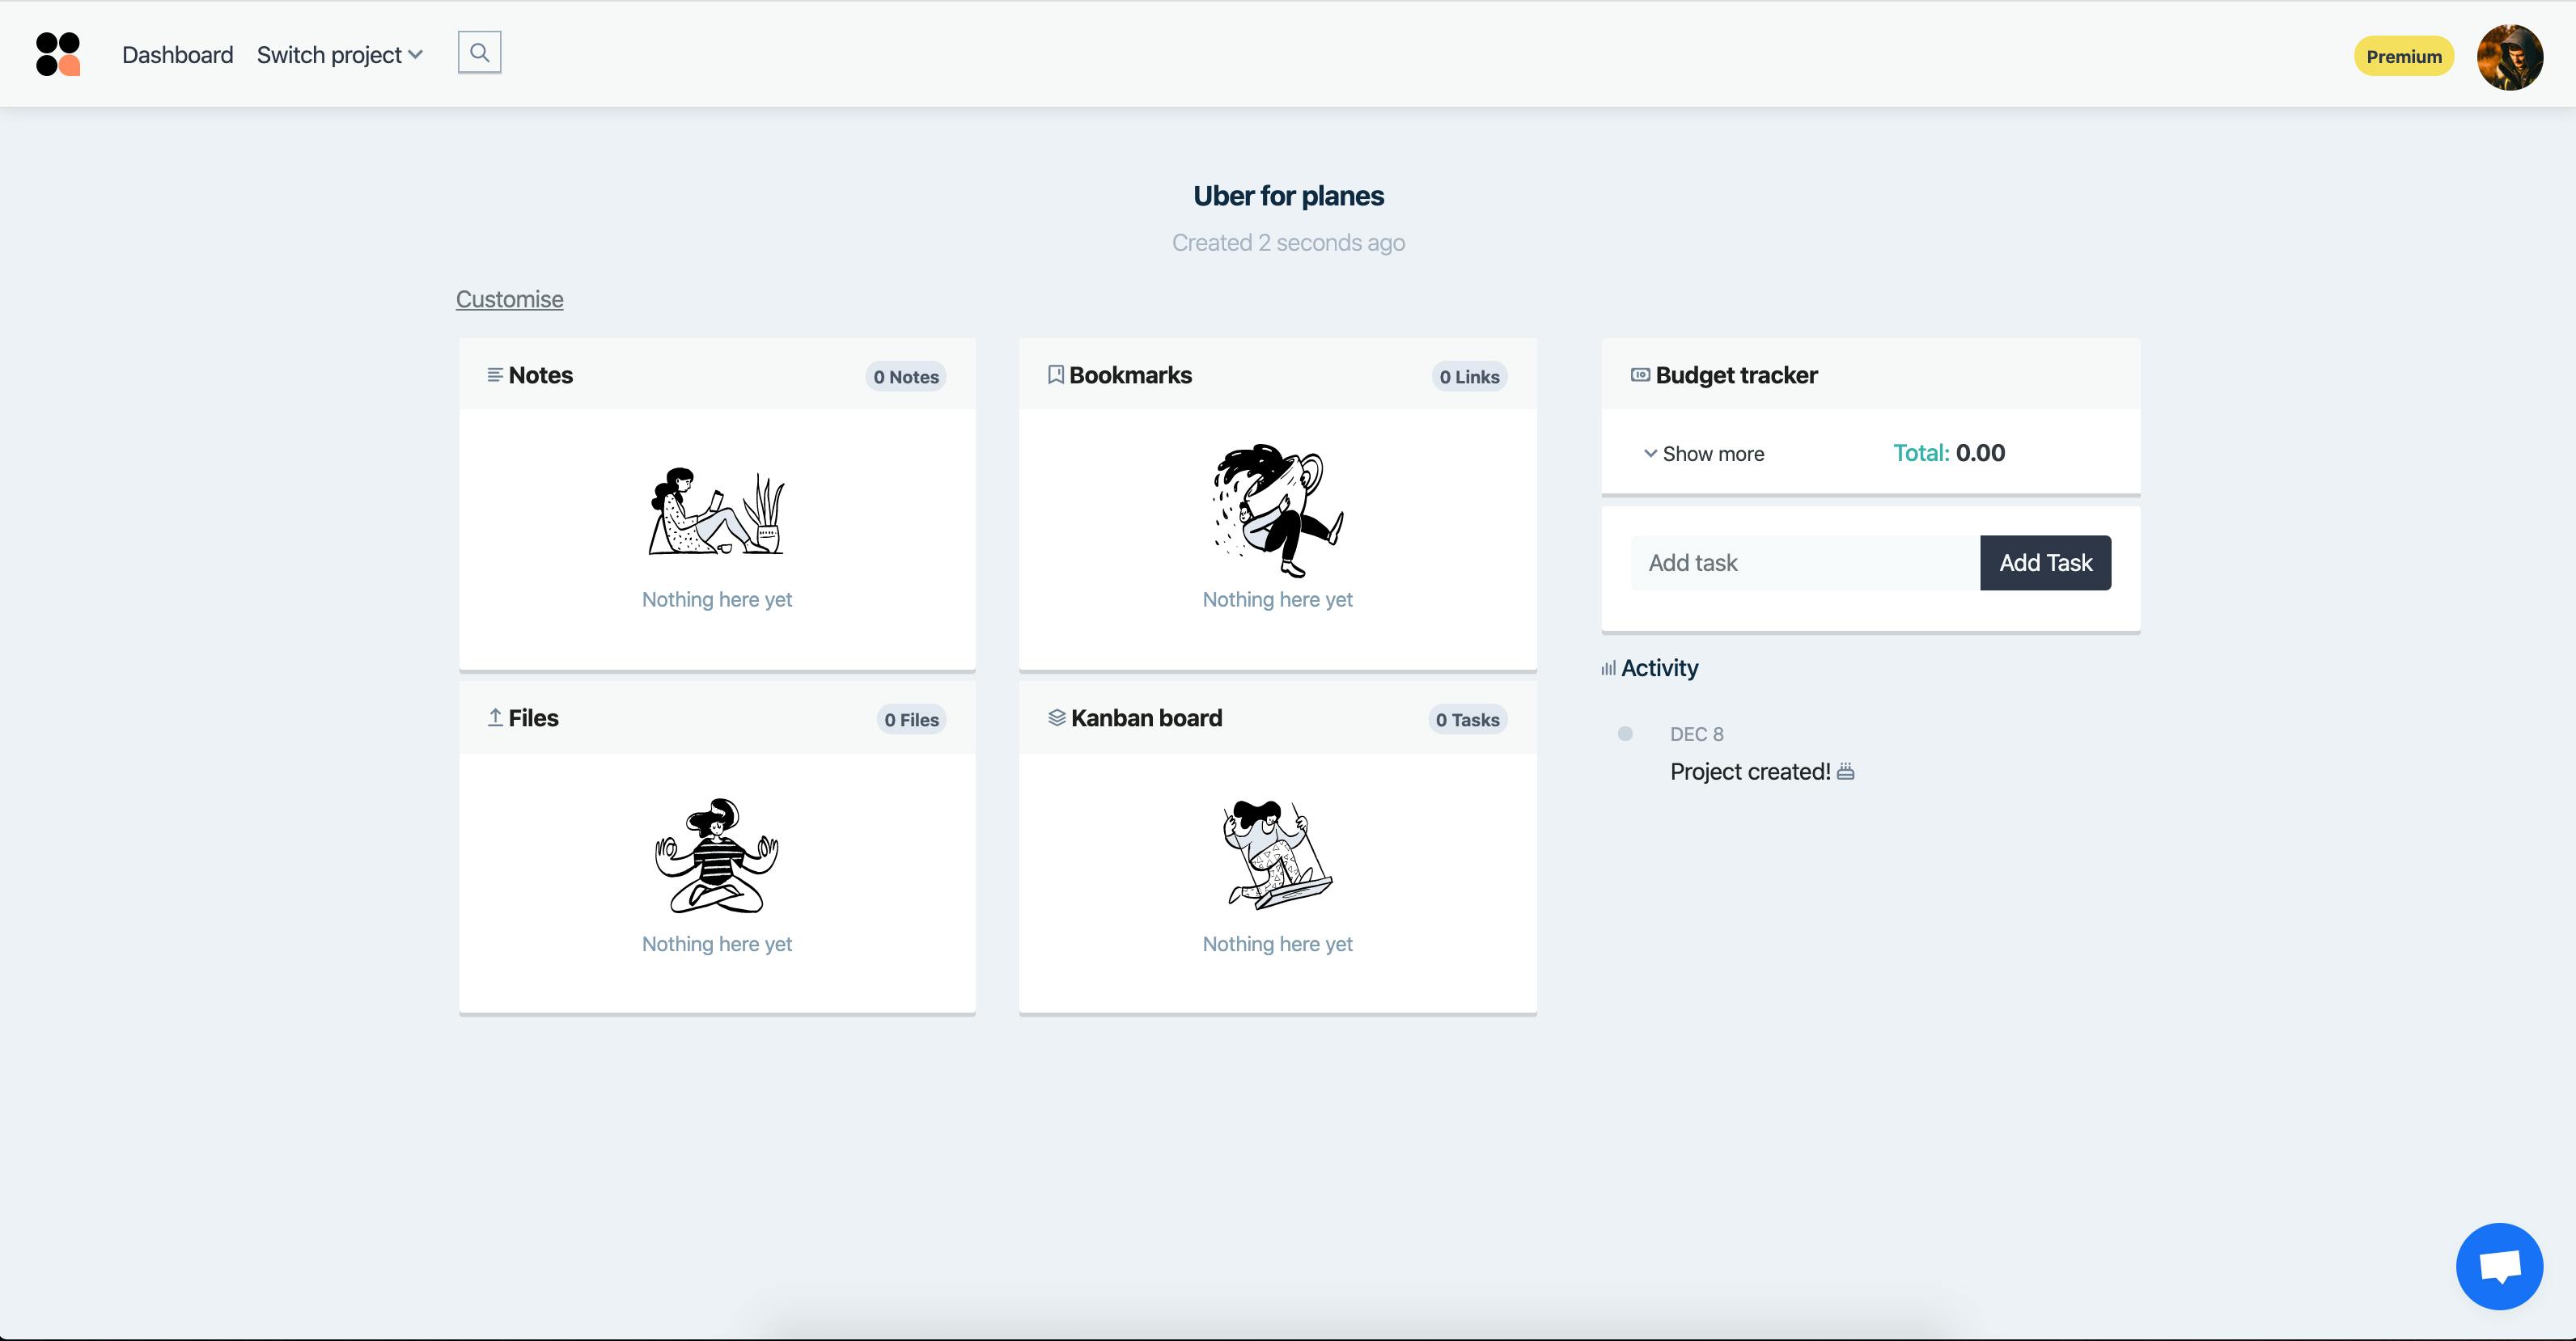Click the four-dot app logo

coord(58,54)
